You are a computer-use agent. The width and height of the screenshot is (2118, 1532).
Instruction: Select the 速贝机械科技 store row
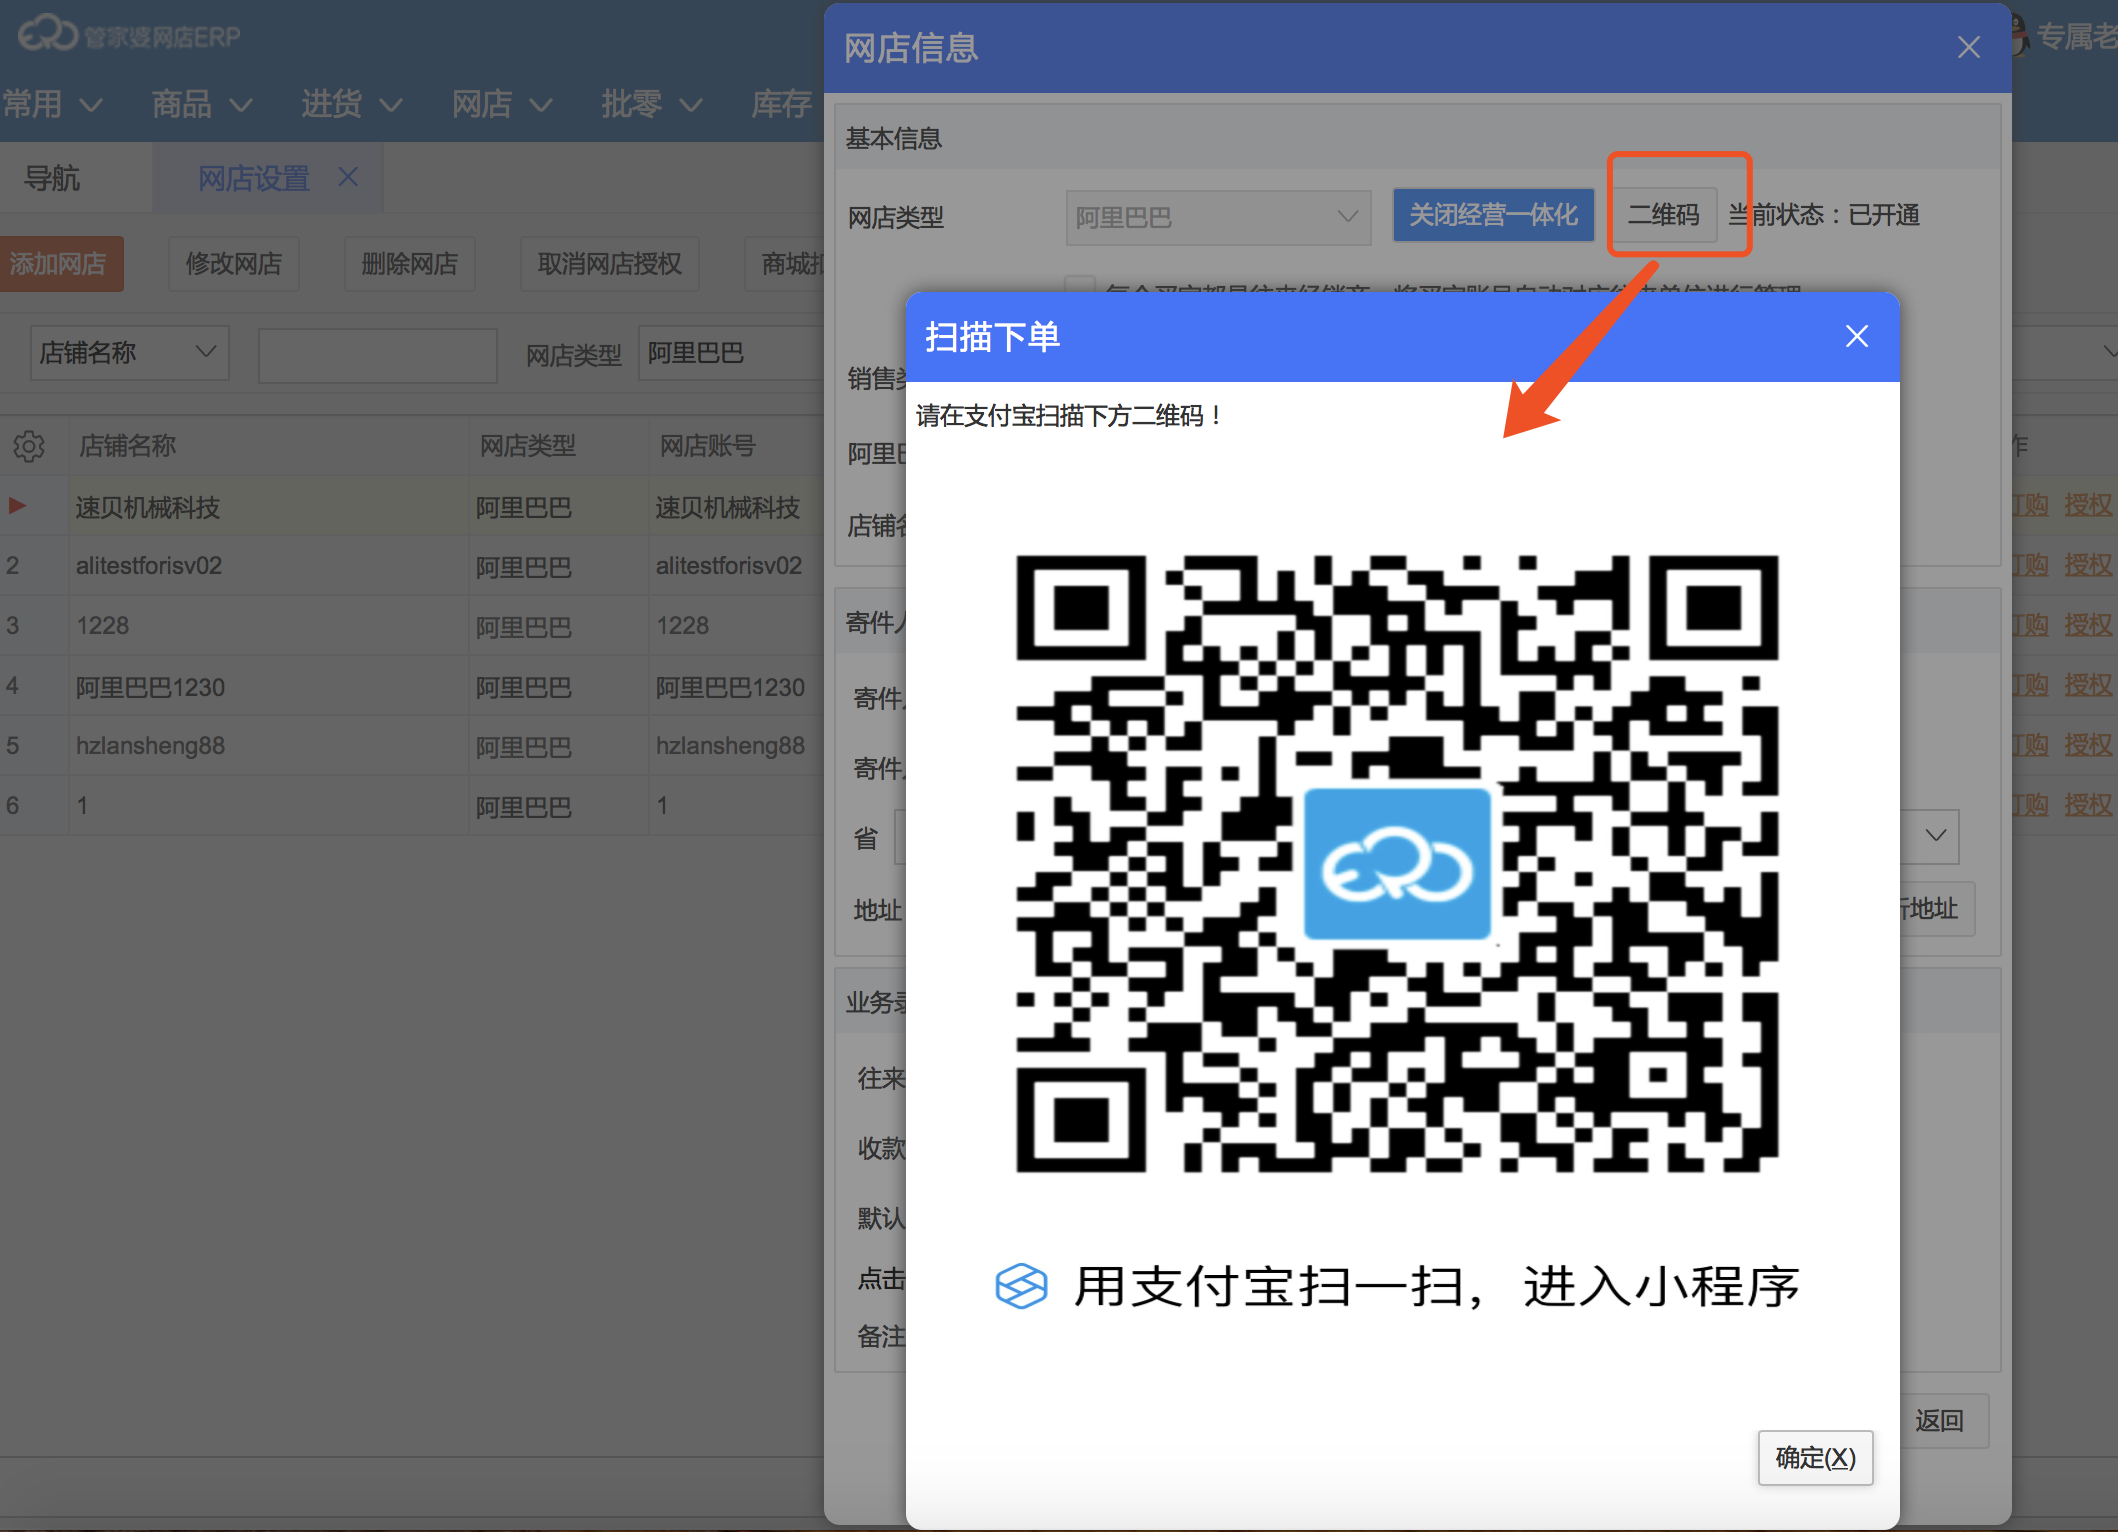412,507
